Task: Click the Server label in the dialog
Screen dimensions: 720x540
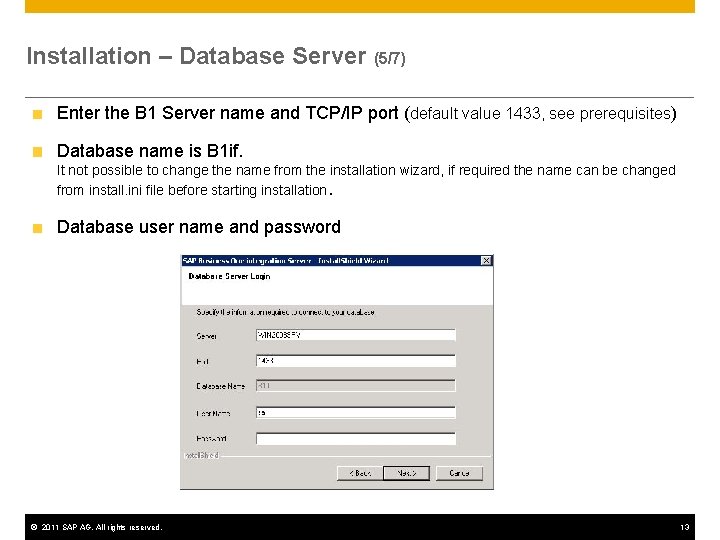Action: click(x=207, y=336)
